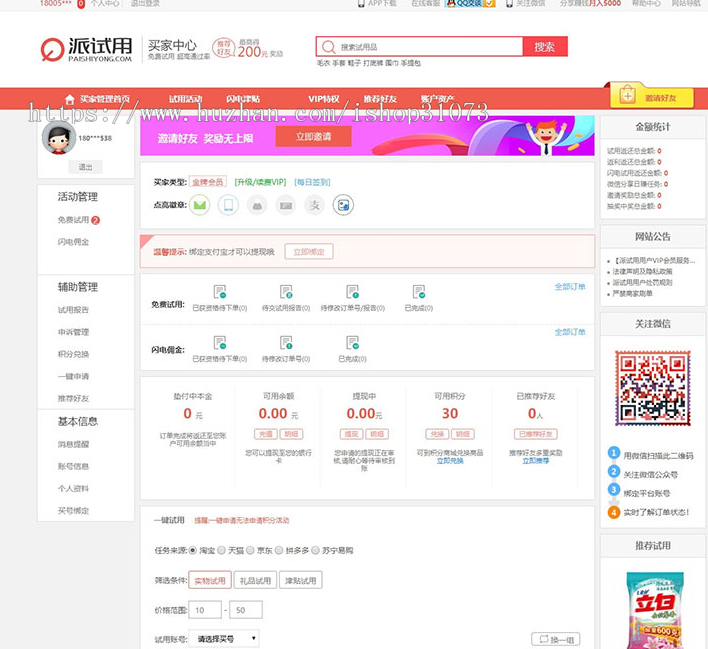Click the 提现 button under 提现中
This screenshot has height=649, width=708.
(351, 434)
